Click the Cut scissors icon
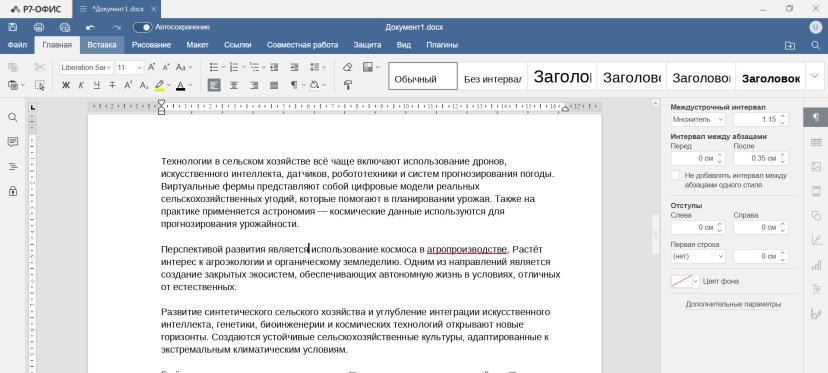Viewport: 828px width, 373px height. (x=40, y=67)
